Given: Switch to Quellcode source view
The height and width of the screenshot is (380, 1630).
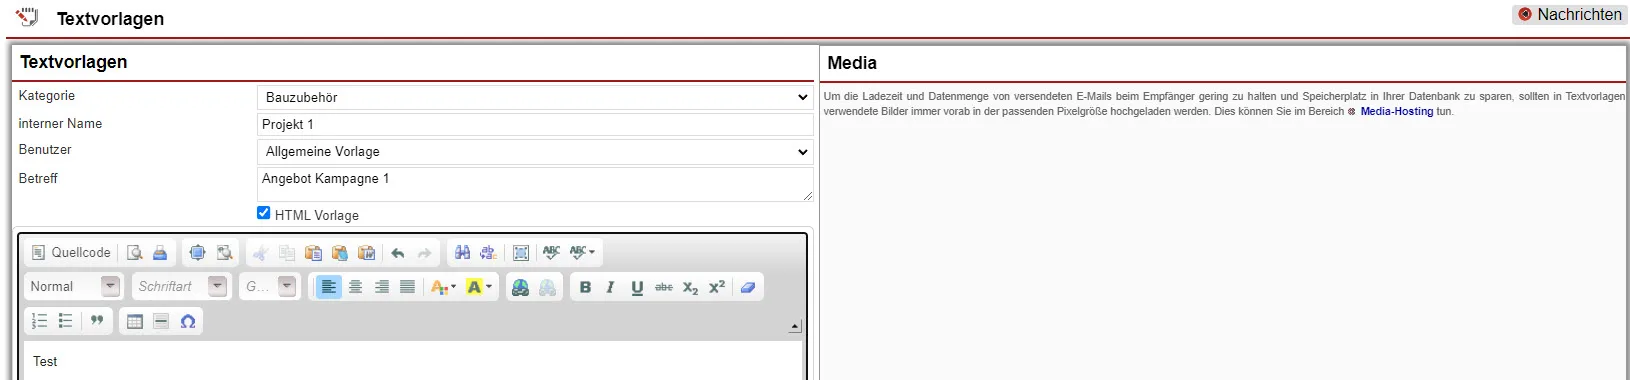Looking at the screenshot, I should [71, 253].
